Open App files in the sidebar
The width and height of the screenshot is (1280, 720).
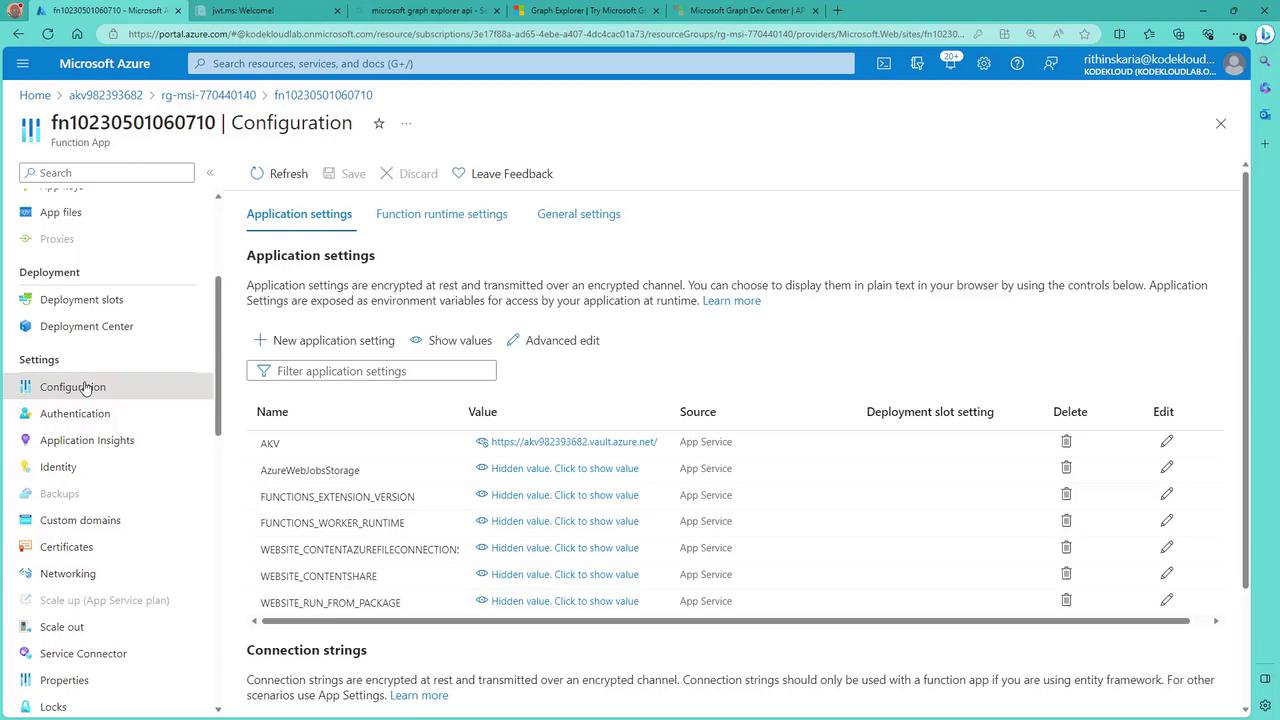(x=61, y=212)
